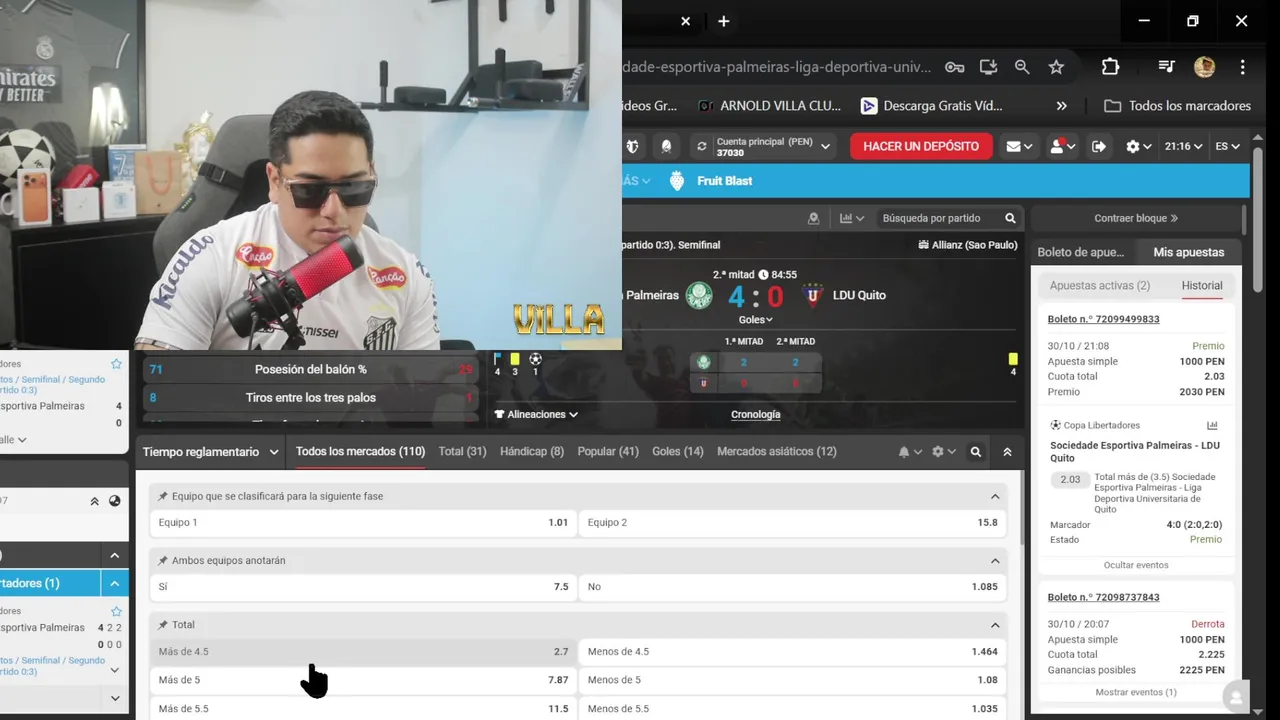1280x720 pixels.
Task: Refresh the account balance icon
Action: pyautogui.click(x=702, y=146)
